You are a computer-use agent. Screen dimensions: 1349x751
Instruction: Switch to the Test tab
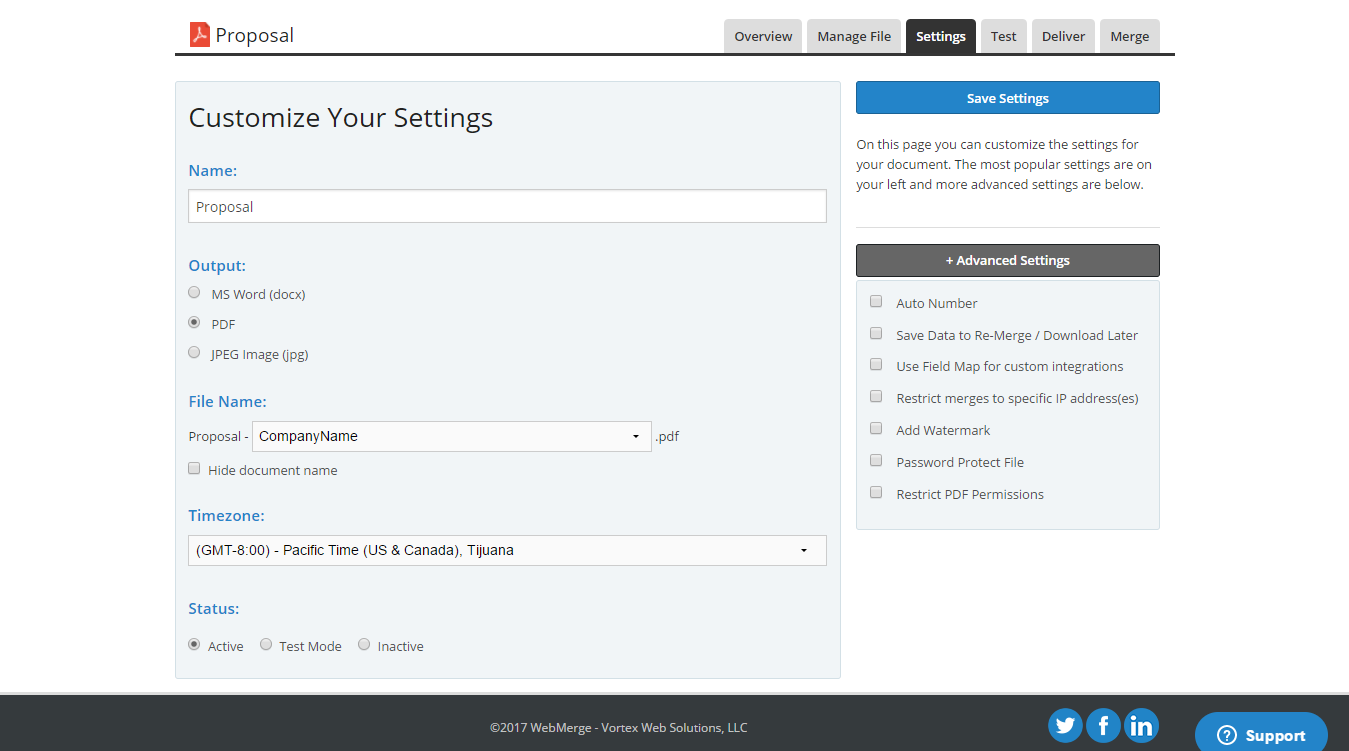(1004, 36)
